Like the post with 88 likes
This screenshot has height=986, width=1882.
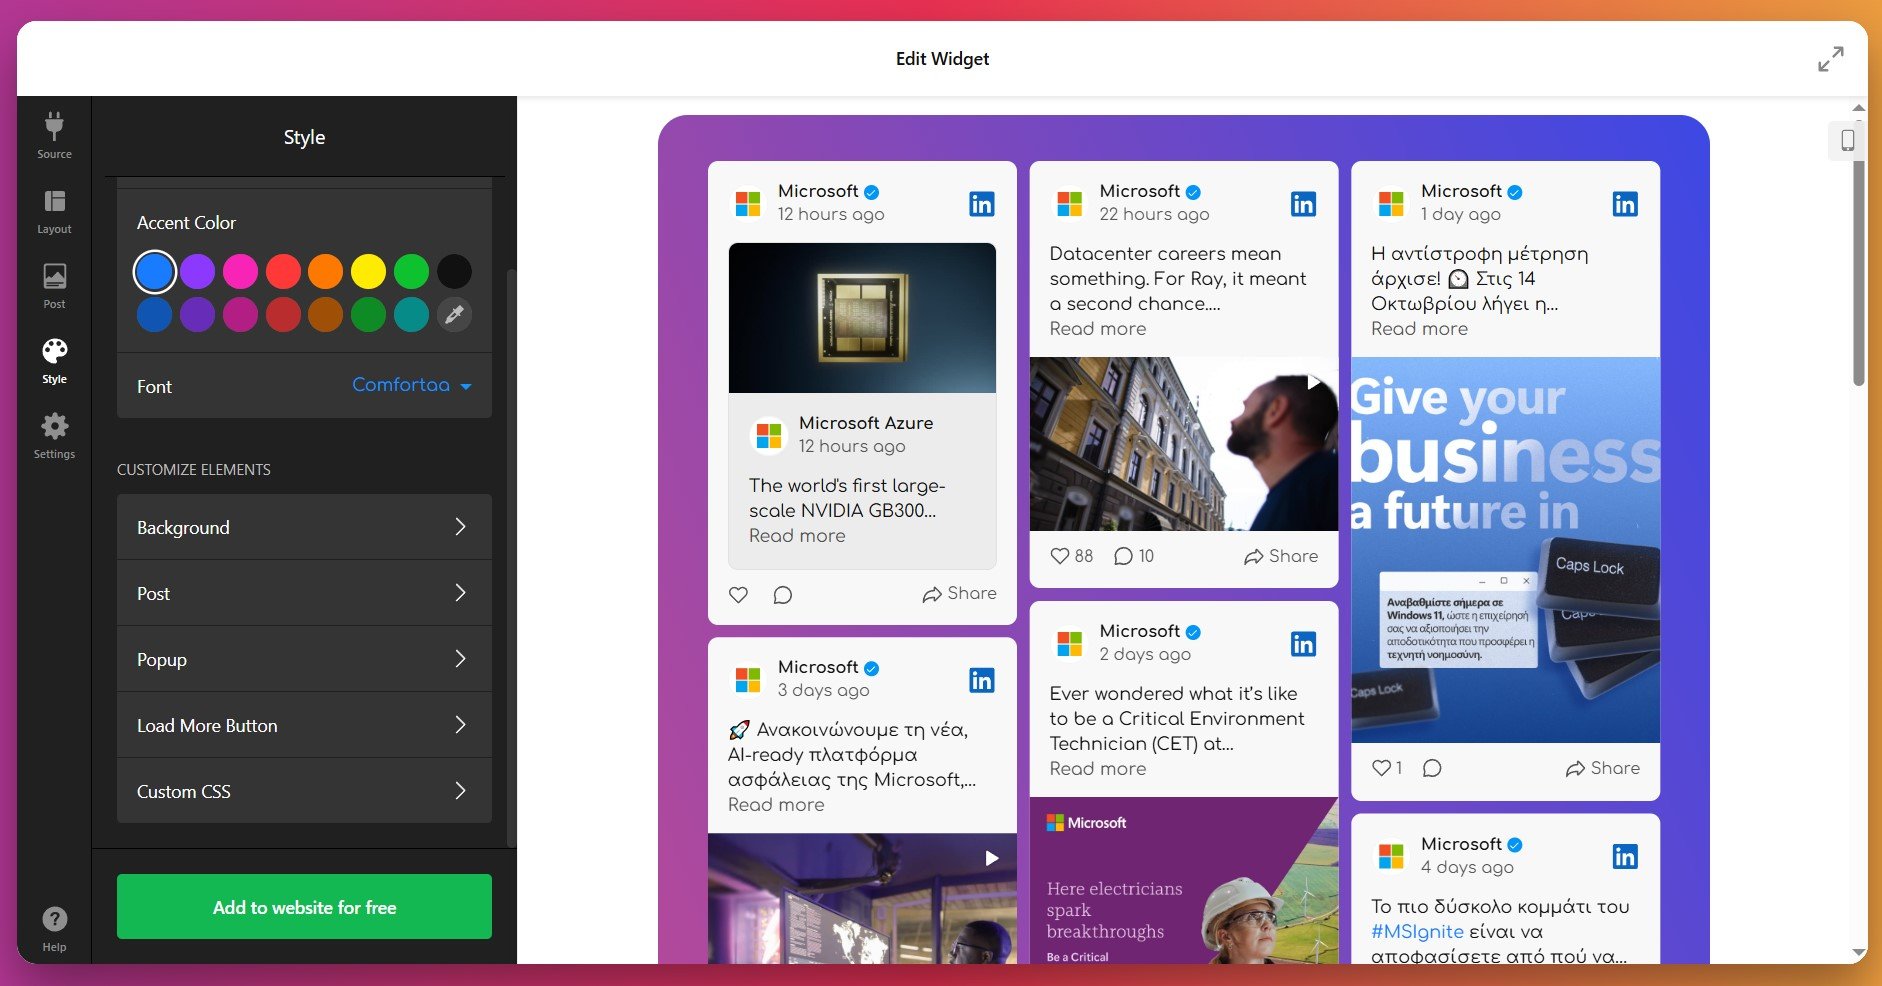point(1060,556)
